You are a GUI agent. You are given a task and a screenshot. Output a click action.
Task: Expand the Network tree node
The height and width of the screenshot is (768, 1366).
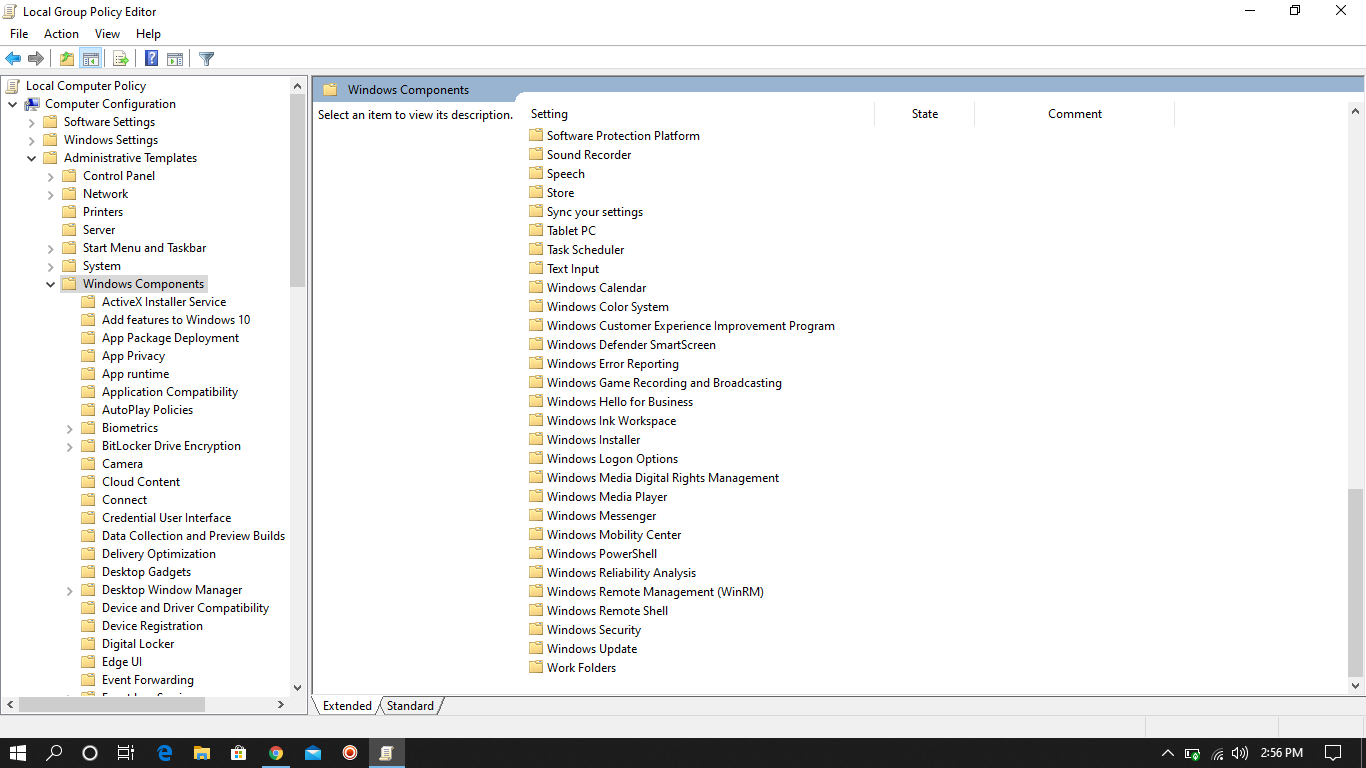pyautogui.click(x=50, y=194)
